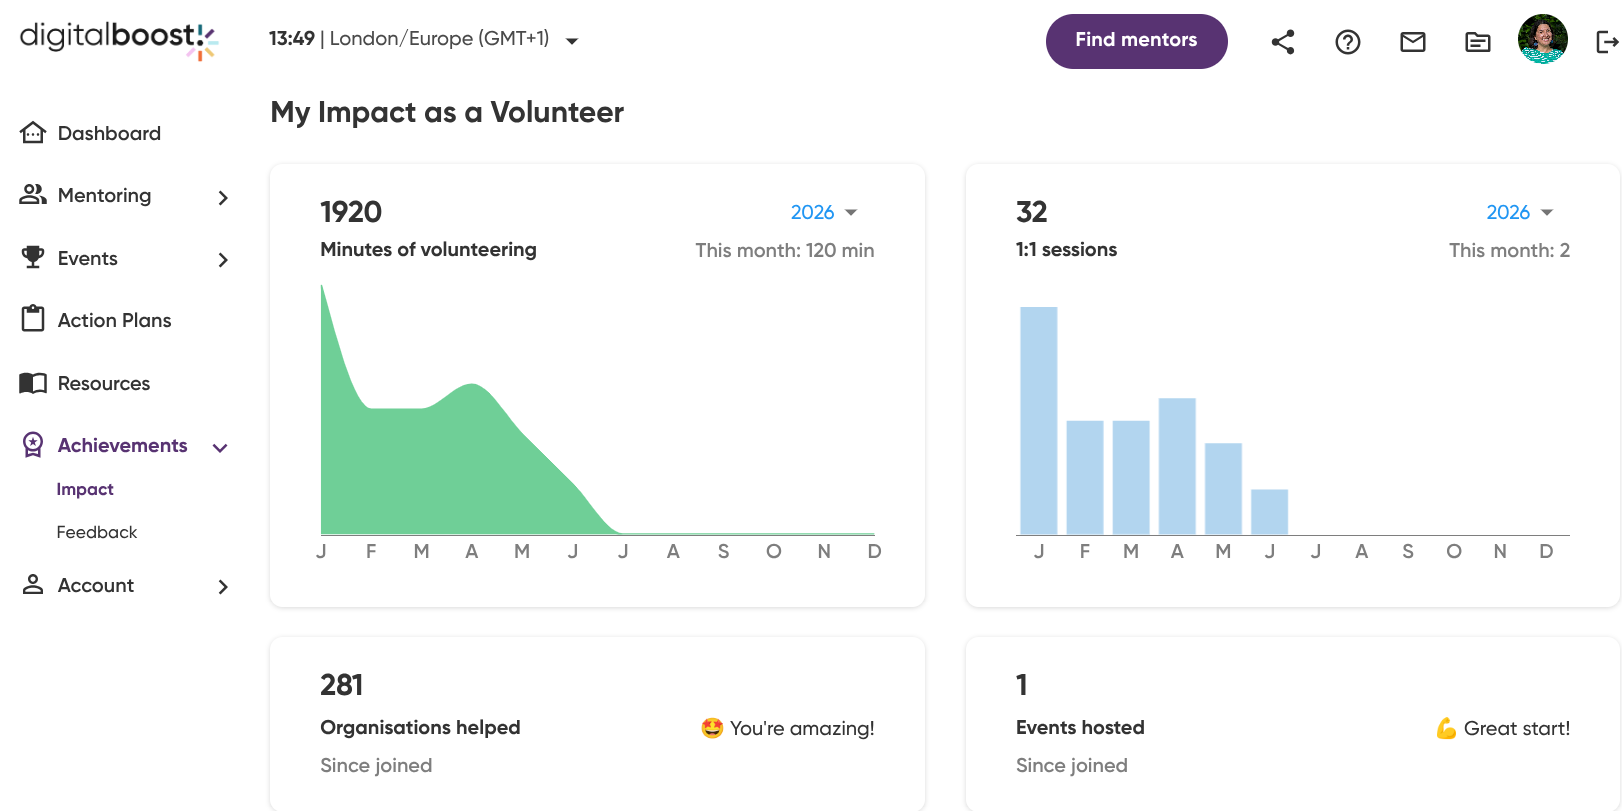Screen dimensions: 1622x811
Task: Open year dropdown for Minutes of volunteering
Action: click(x=824, y=212)
